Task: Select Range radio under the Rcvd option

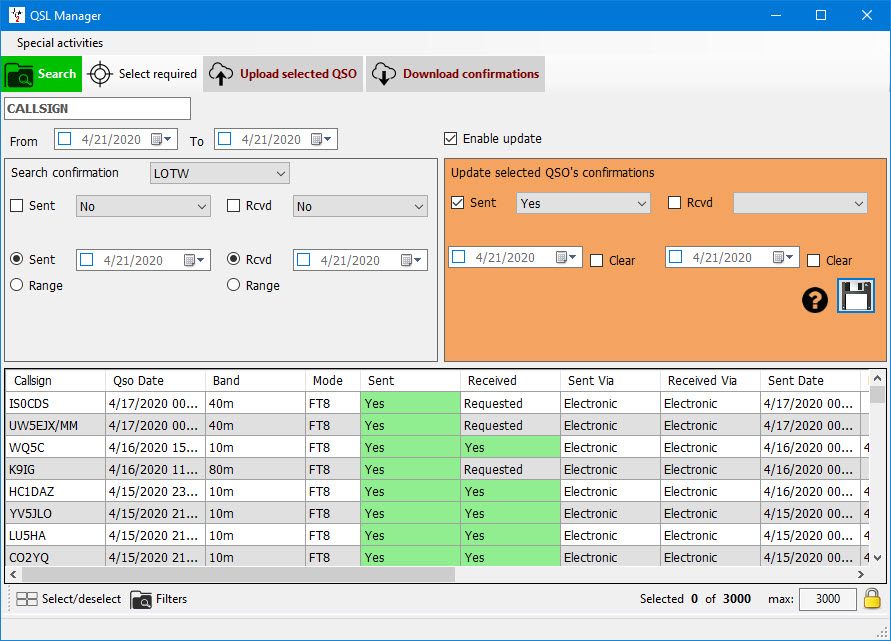Action: [x=234, y=285]
